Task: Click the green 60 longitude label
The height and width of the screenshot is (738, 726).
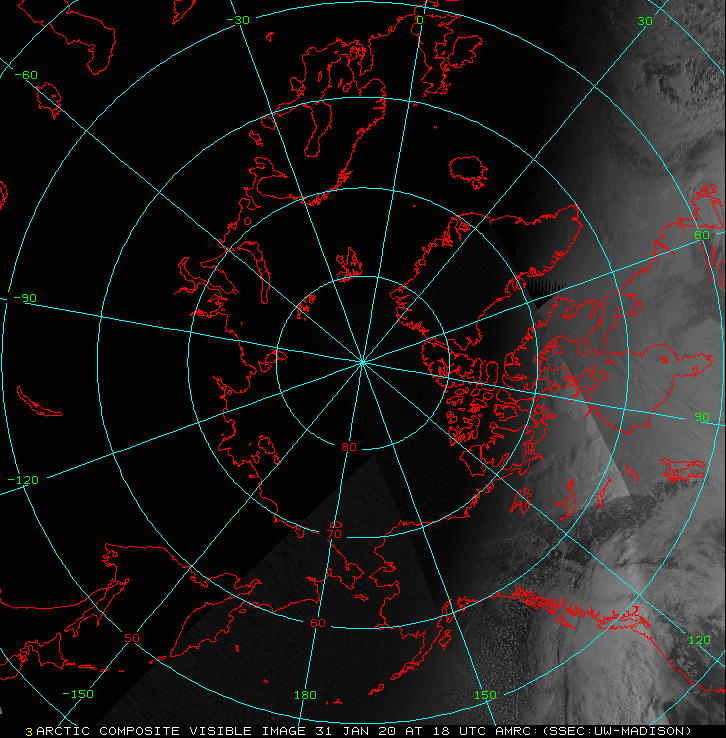Action: coord(702,235)
